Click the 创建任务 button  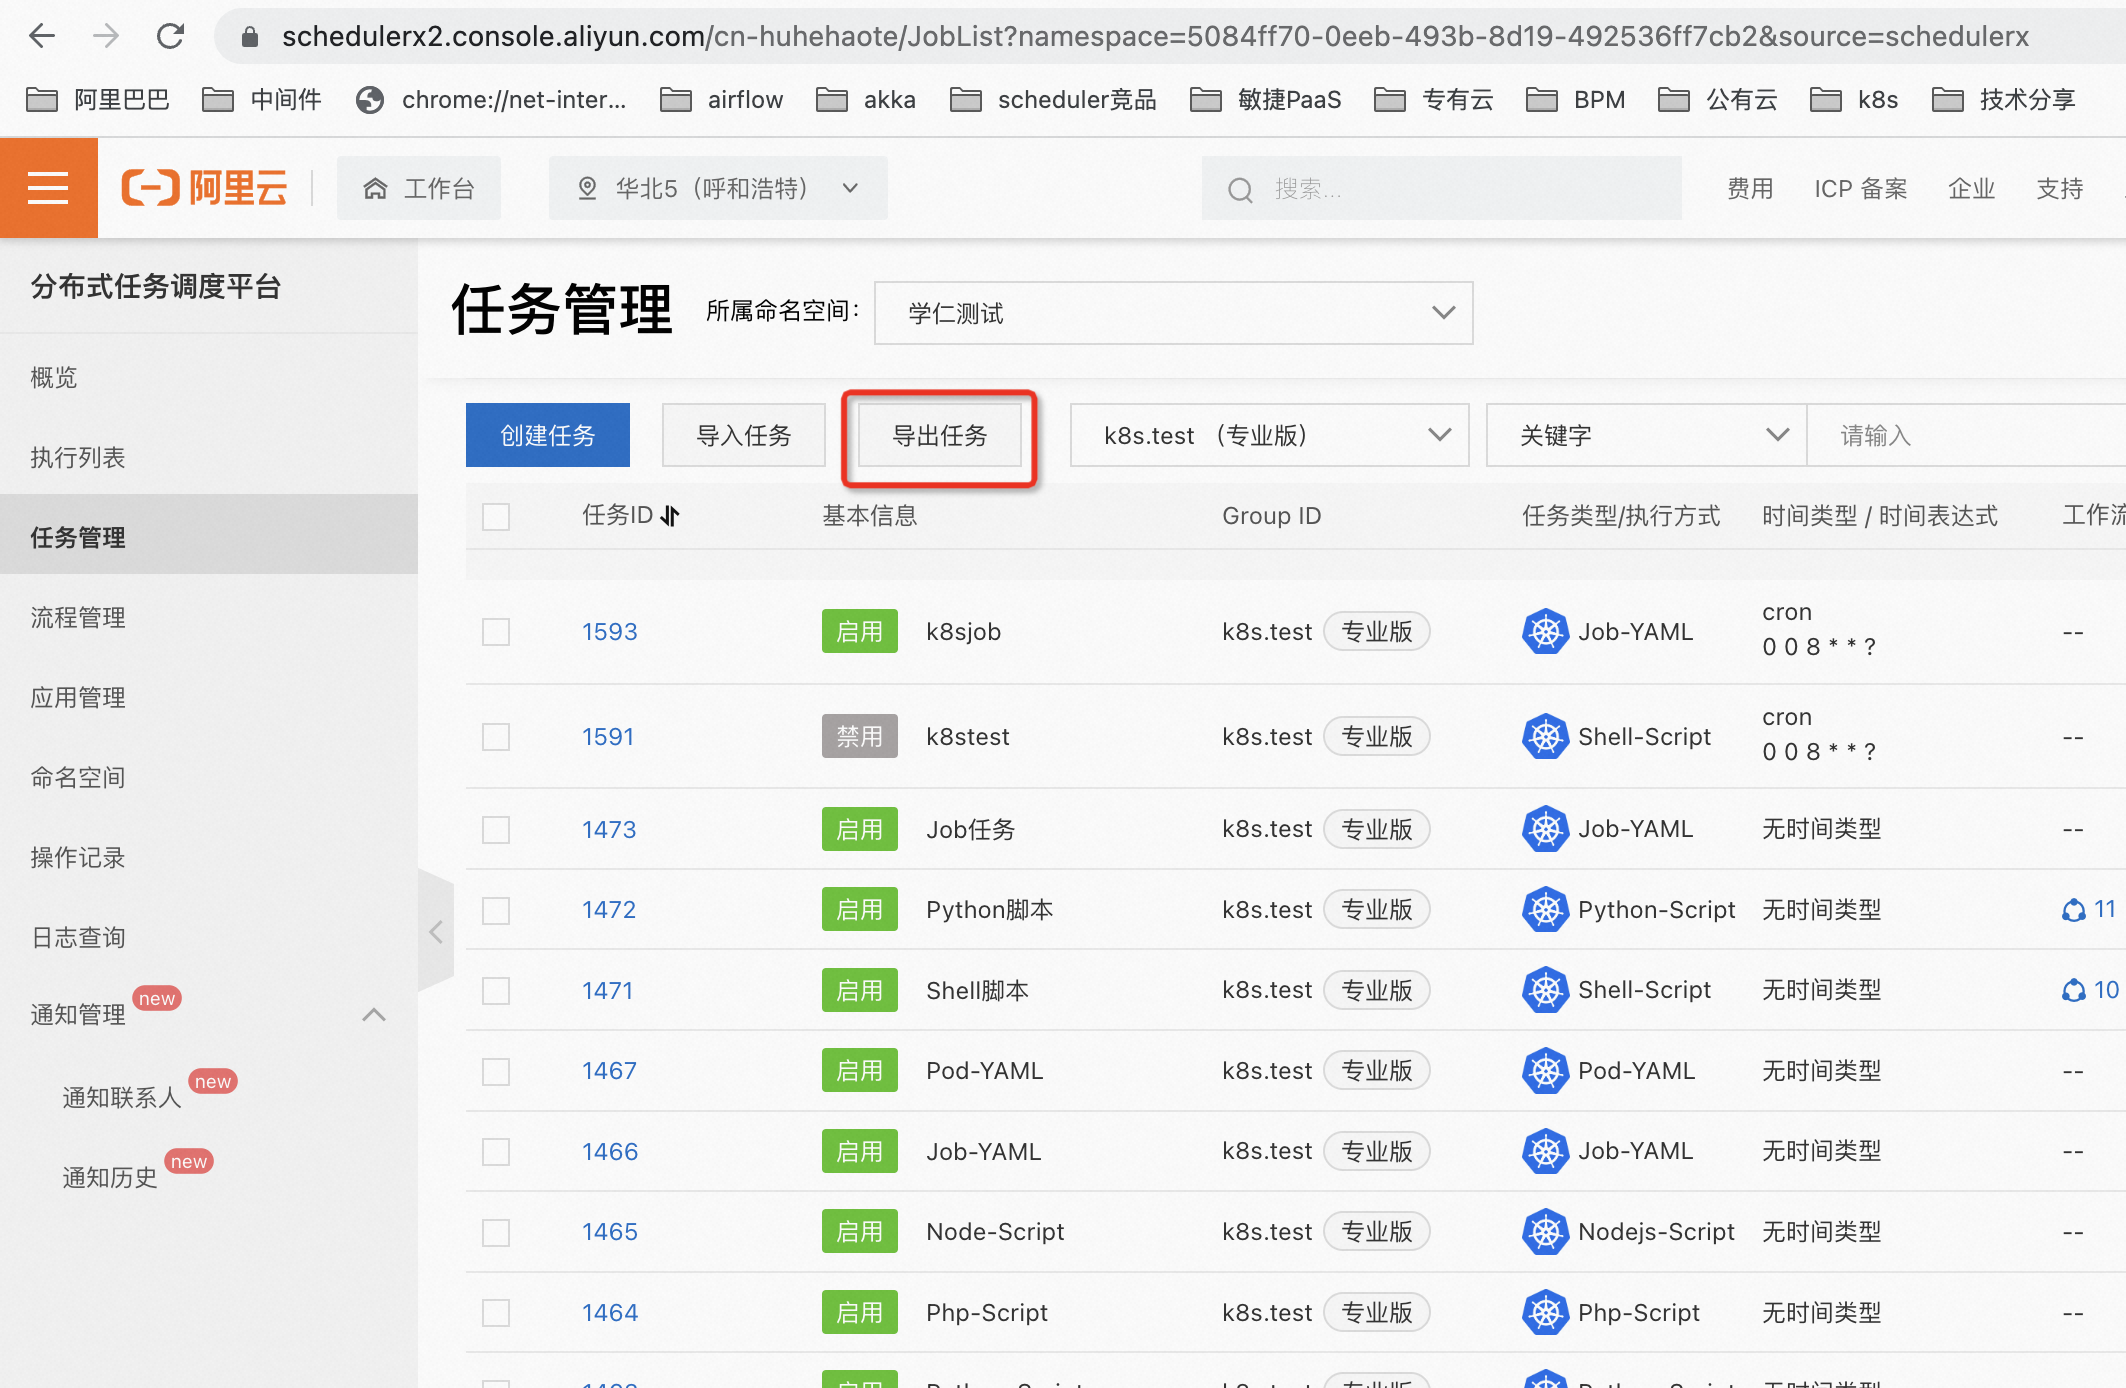coord(548,435)
